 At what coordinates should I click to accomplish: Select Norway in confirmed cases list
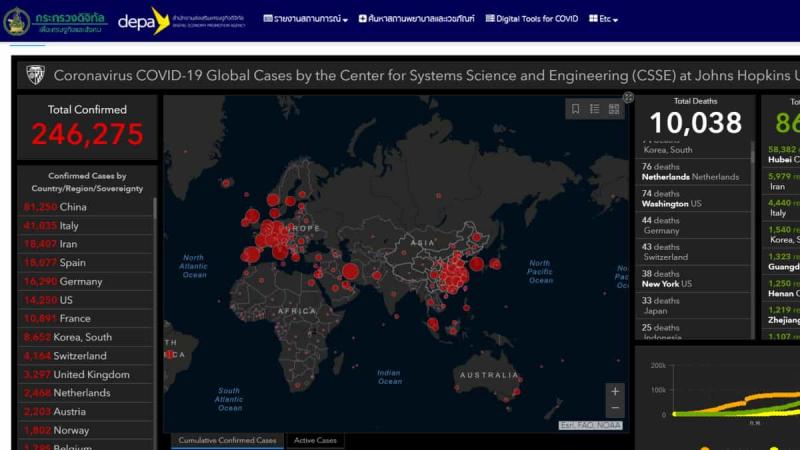pos(86,430)
